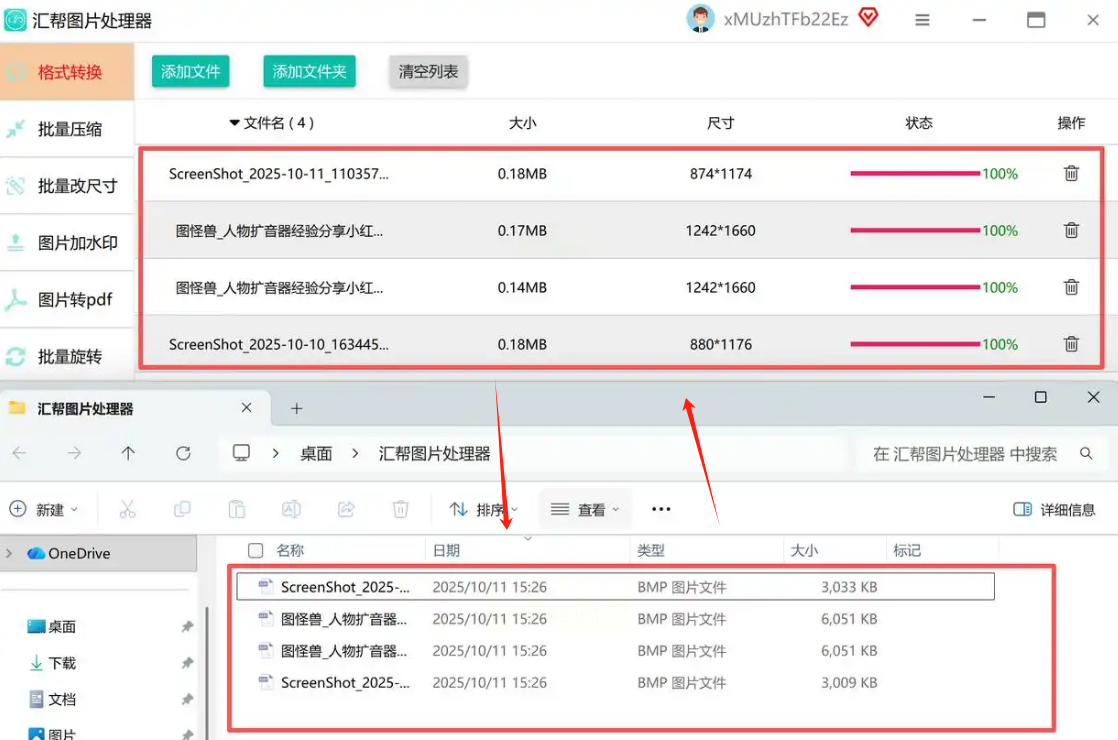Expand the OneDrive tree node

pyautogui.click(x=9, y=553)
